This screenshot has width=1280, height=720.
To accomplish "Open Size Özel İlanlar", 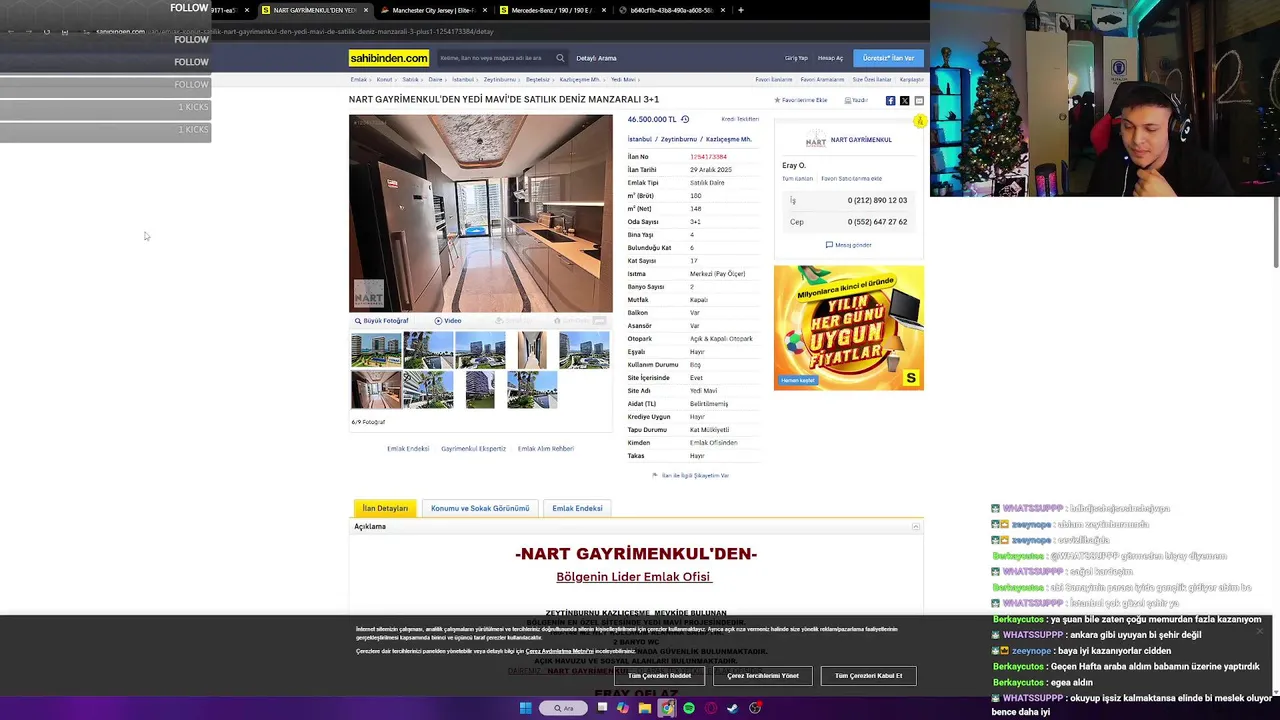I will pyautogui.click(x=872, y=79).
